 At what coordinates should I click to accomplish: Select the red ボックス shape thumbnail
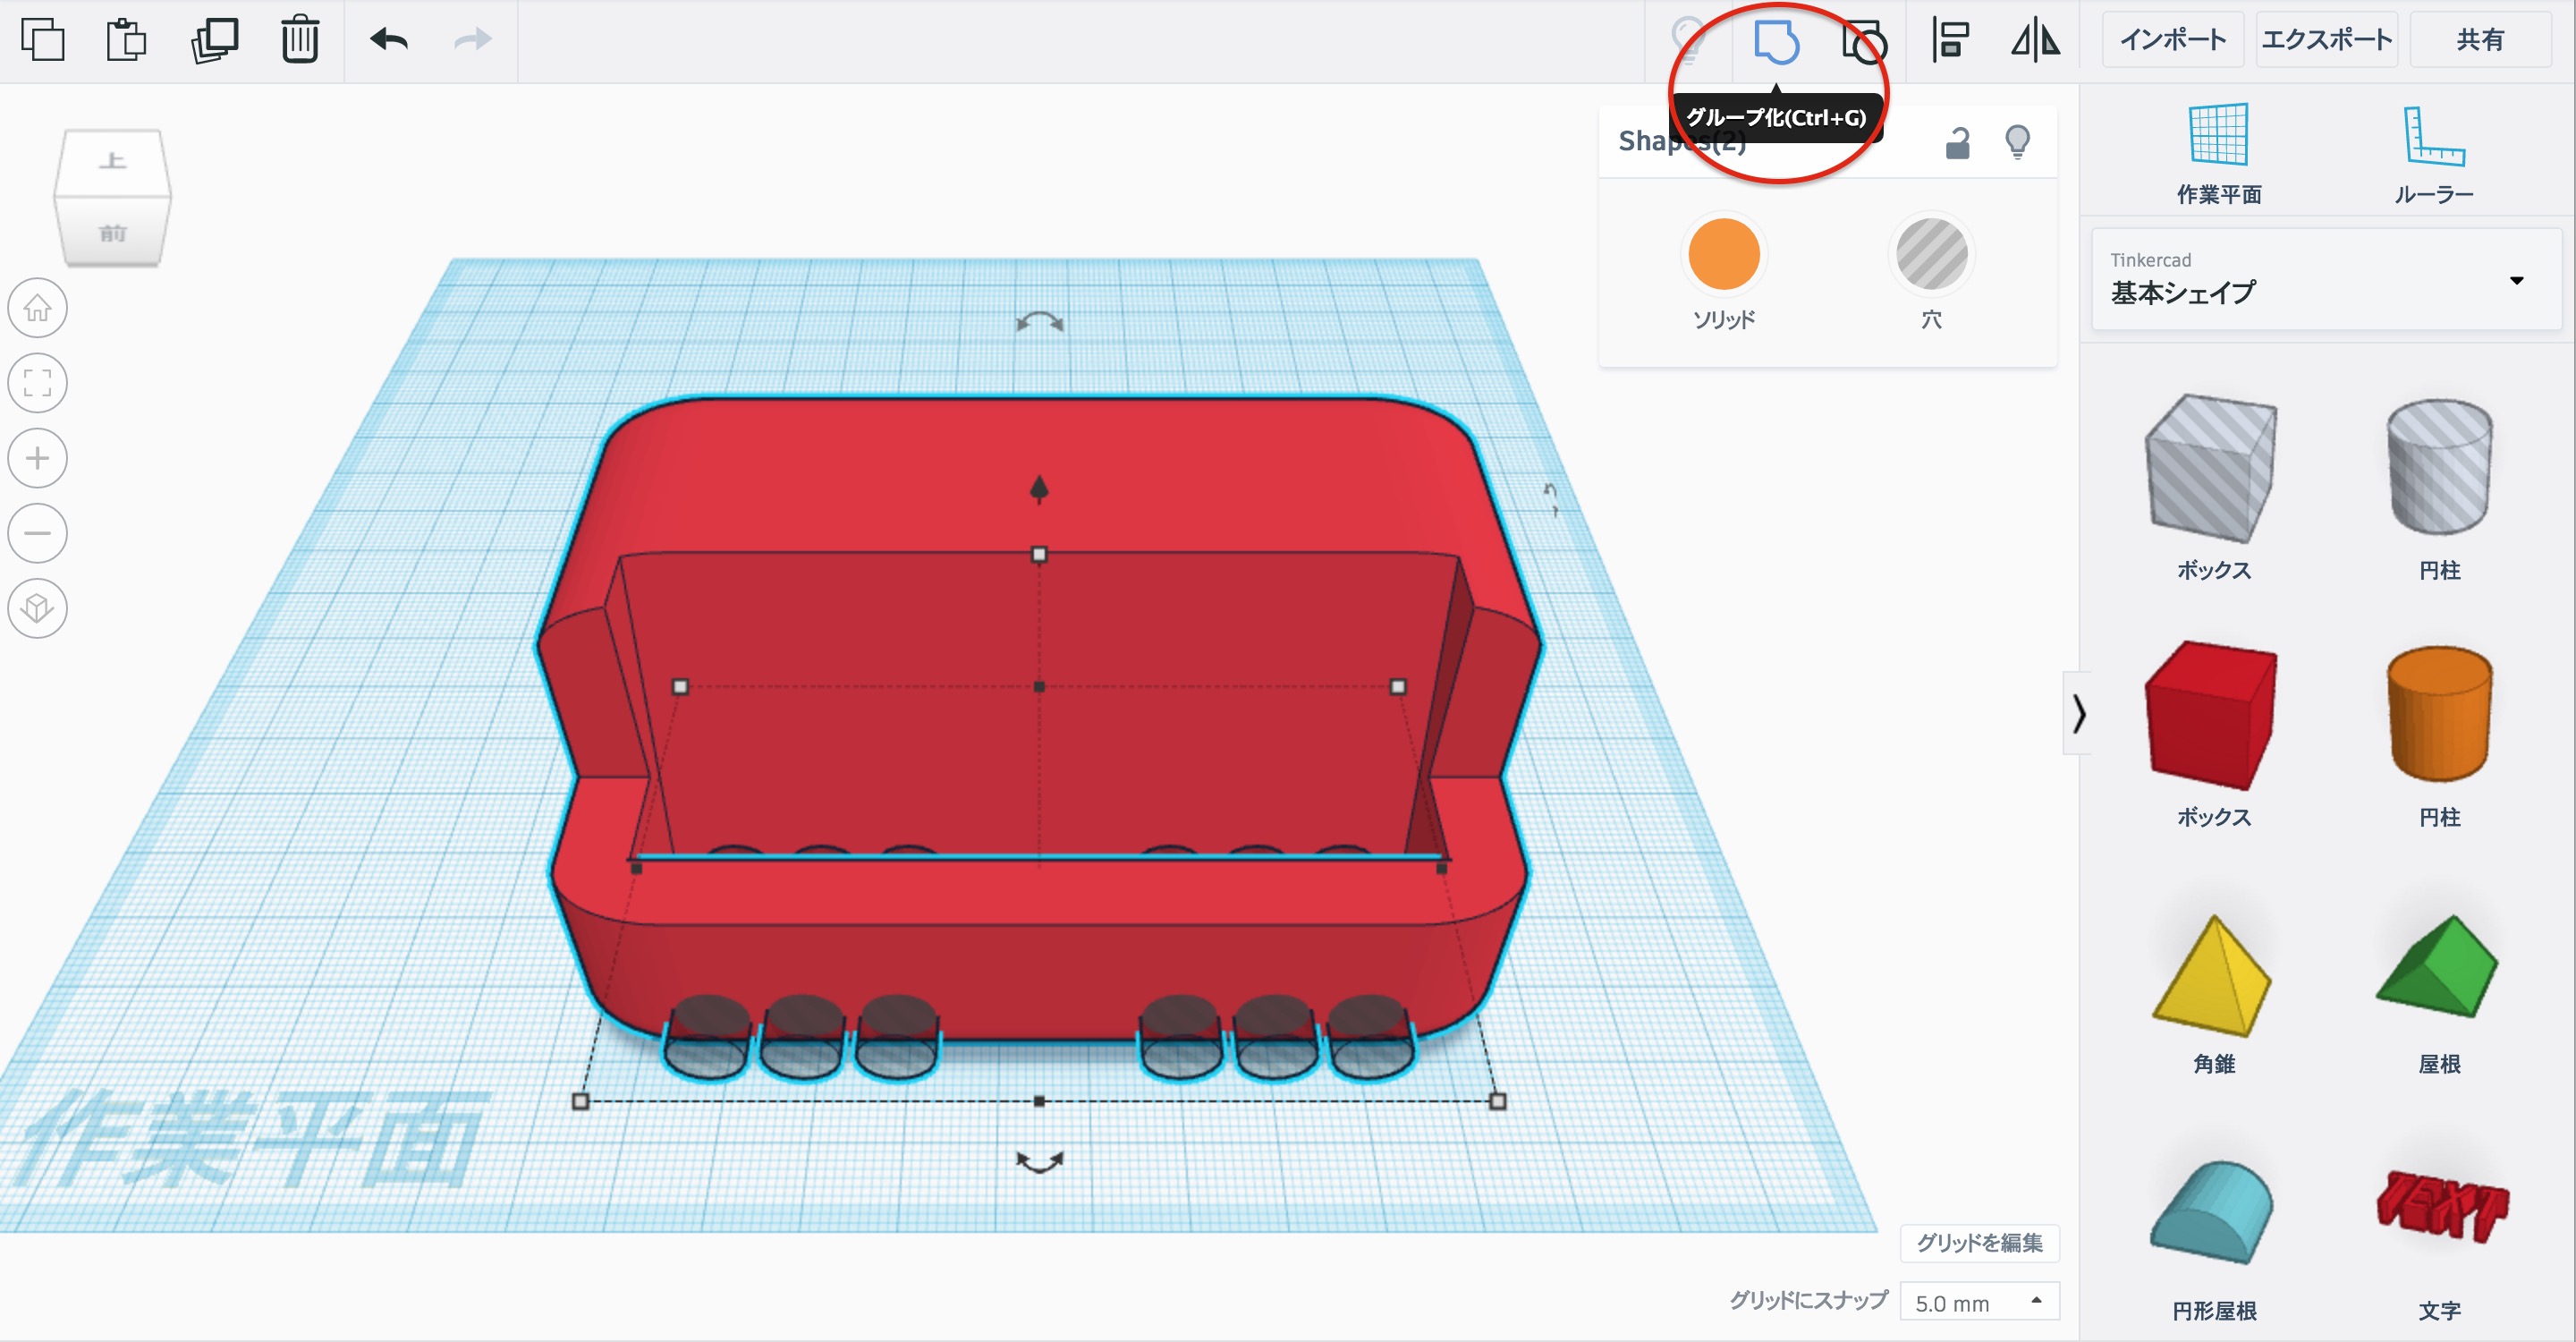coord(2212,714)
